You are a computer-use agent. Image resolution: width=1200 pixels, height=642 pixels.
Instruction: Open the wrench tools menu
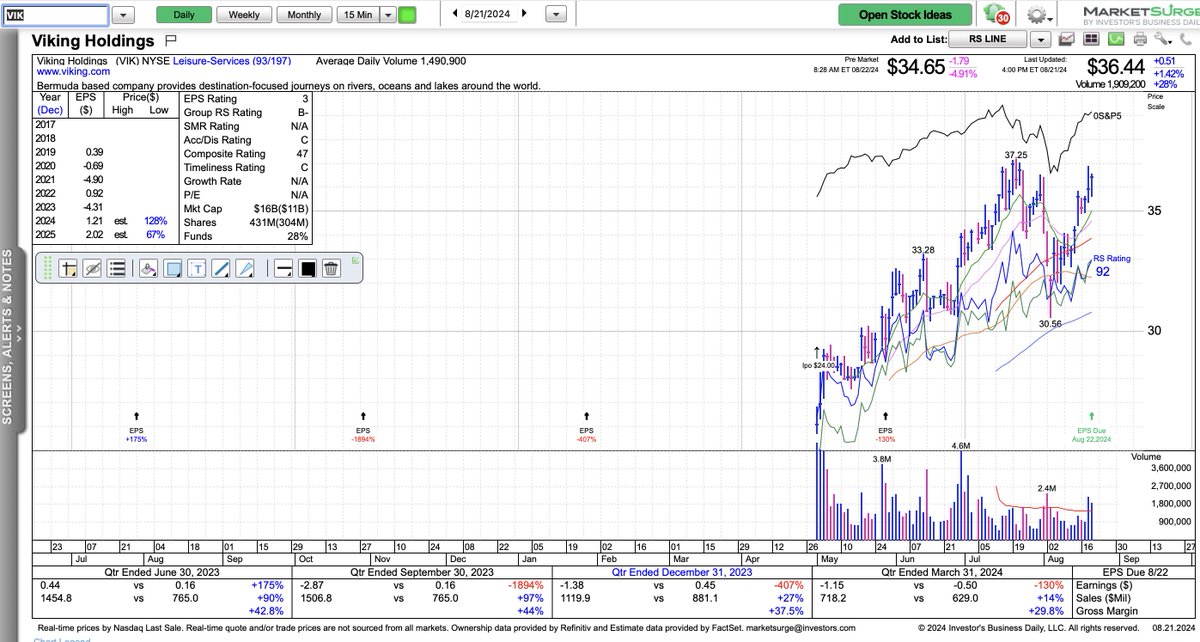[x=1162, y=40]
